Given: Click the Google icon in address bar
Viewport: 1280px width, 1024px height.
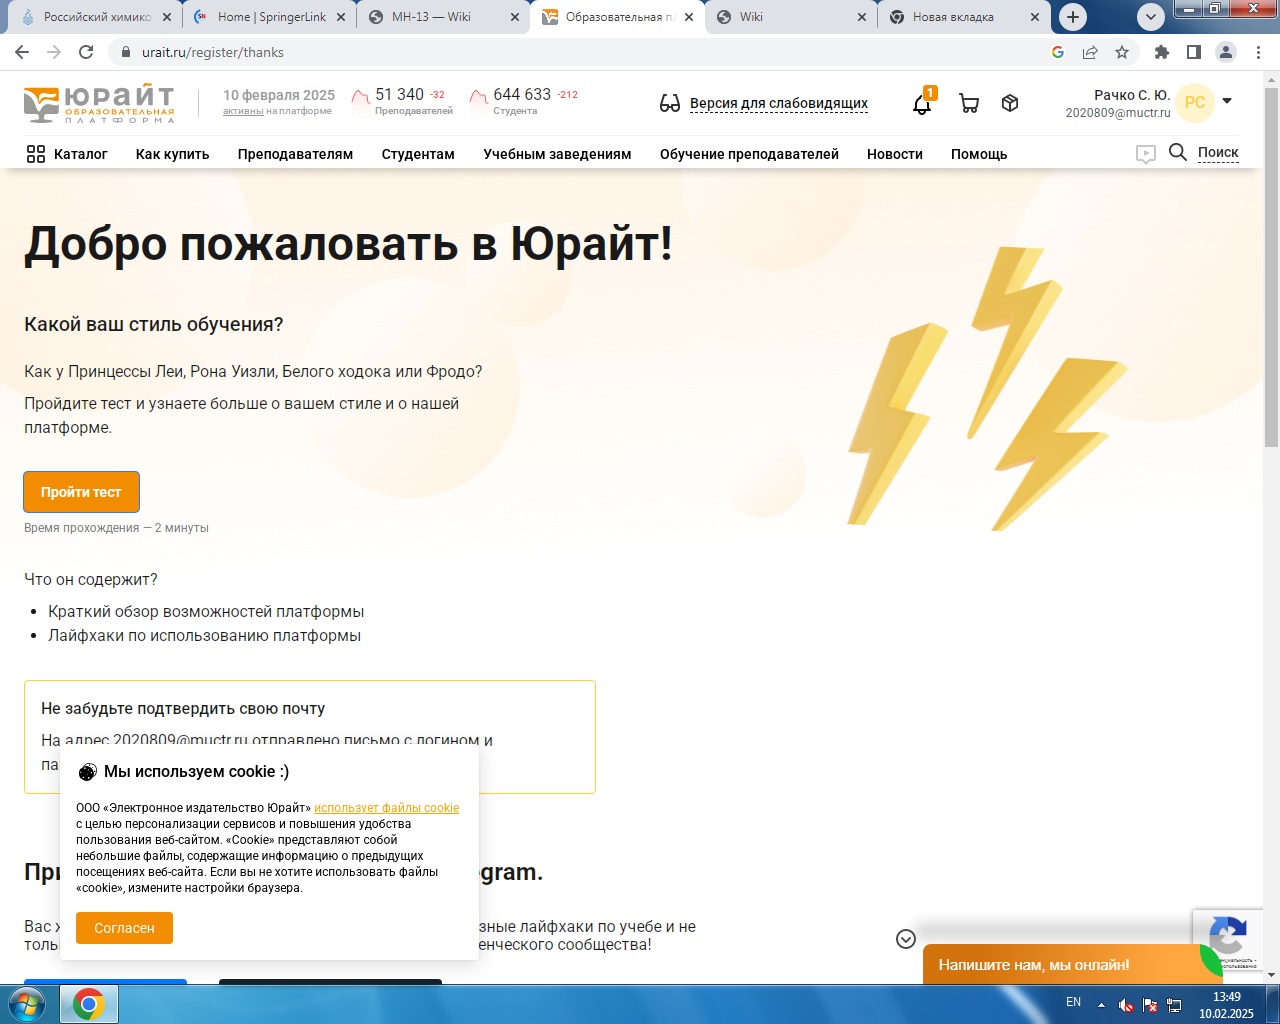Looking at the screenshot, I should 1058,52.
